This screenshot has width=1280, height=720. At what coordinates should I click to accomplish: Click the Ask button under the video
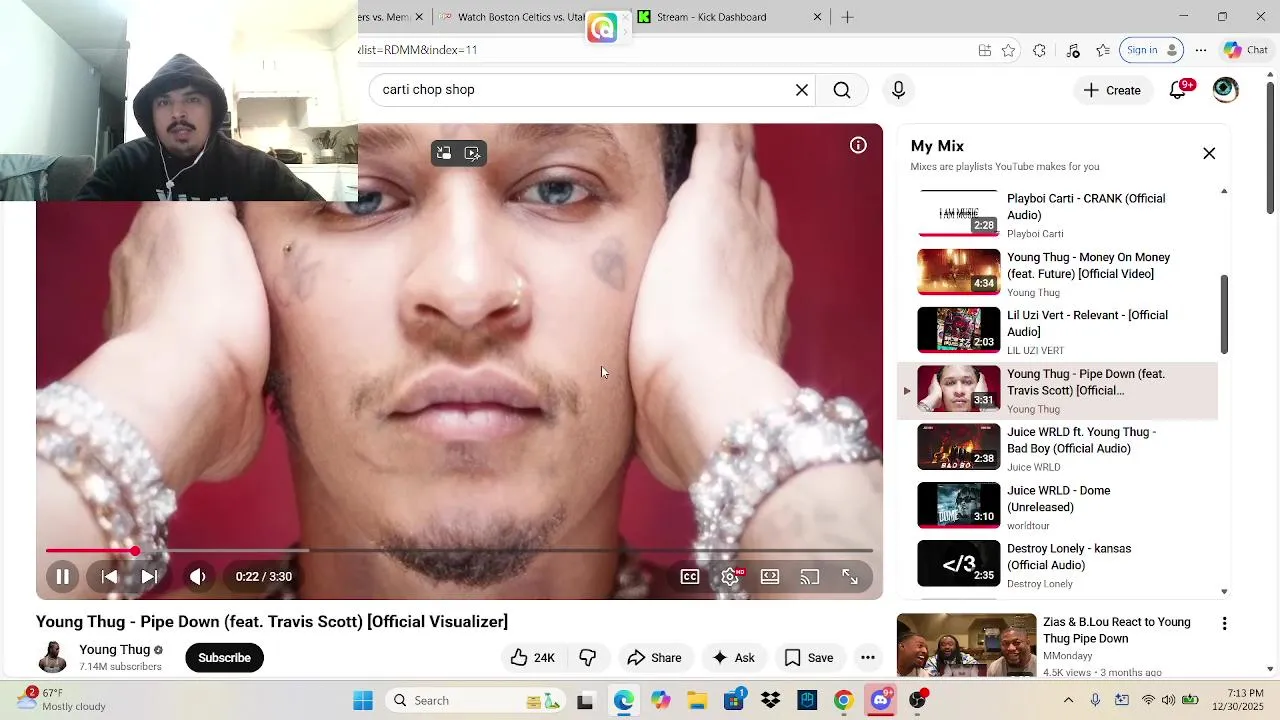tap(733, 658)
